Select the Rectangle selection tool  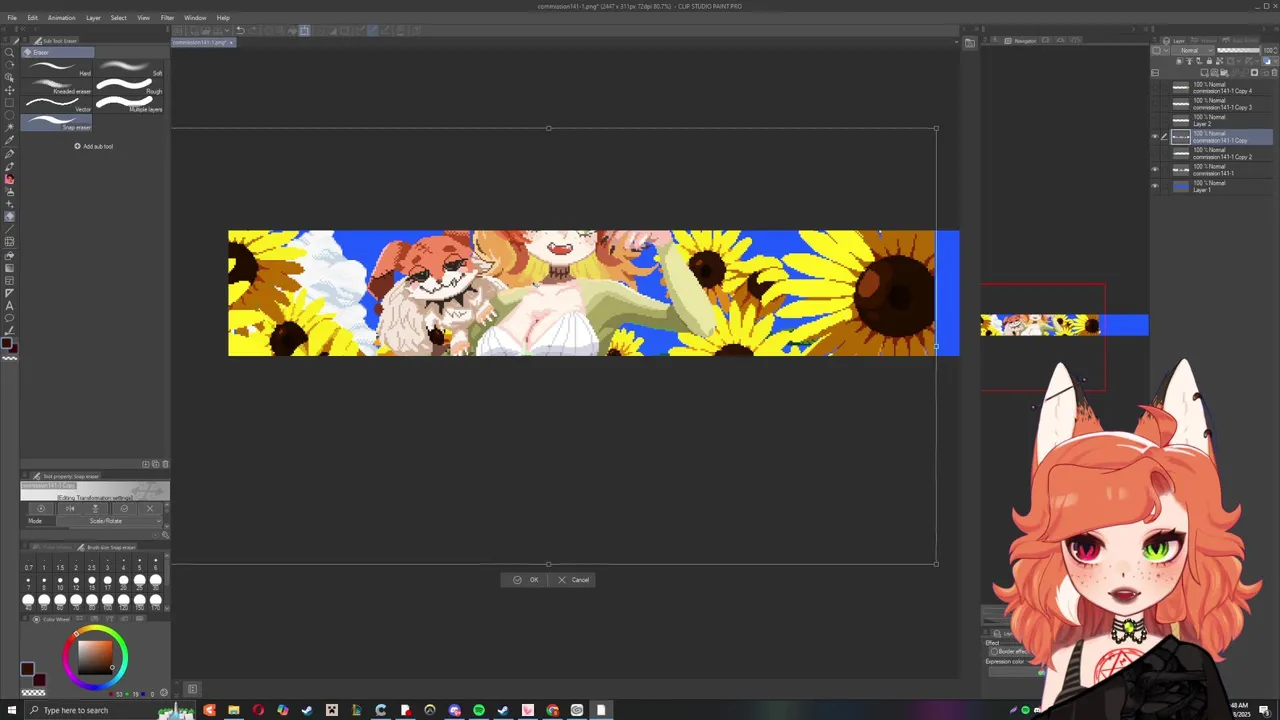(x=9, y=103)
